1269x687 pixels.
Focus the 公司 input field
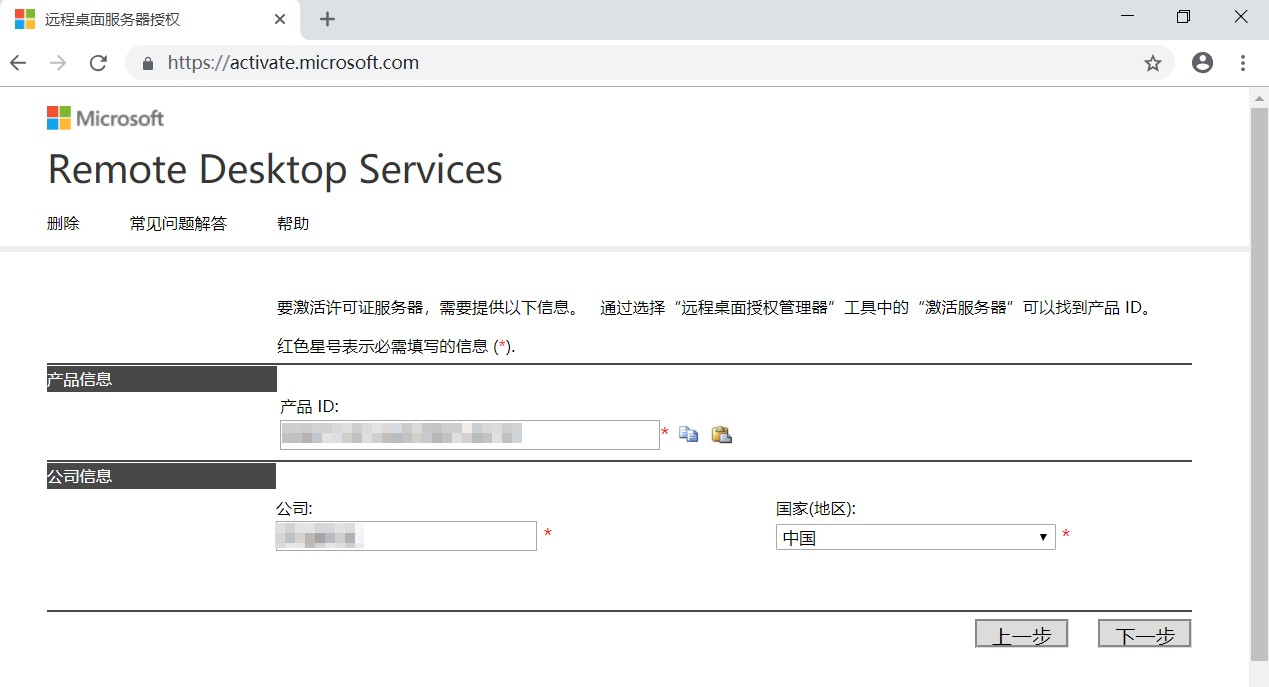[406, 536]
